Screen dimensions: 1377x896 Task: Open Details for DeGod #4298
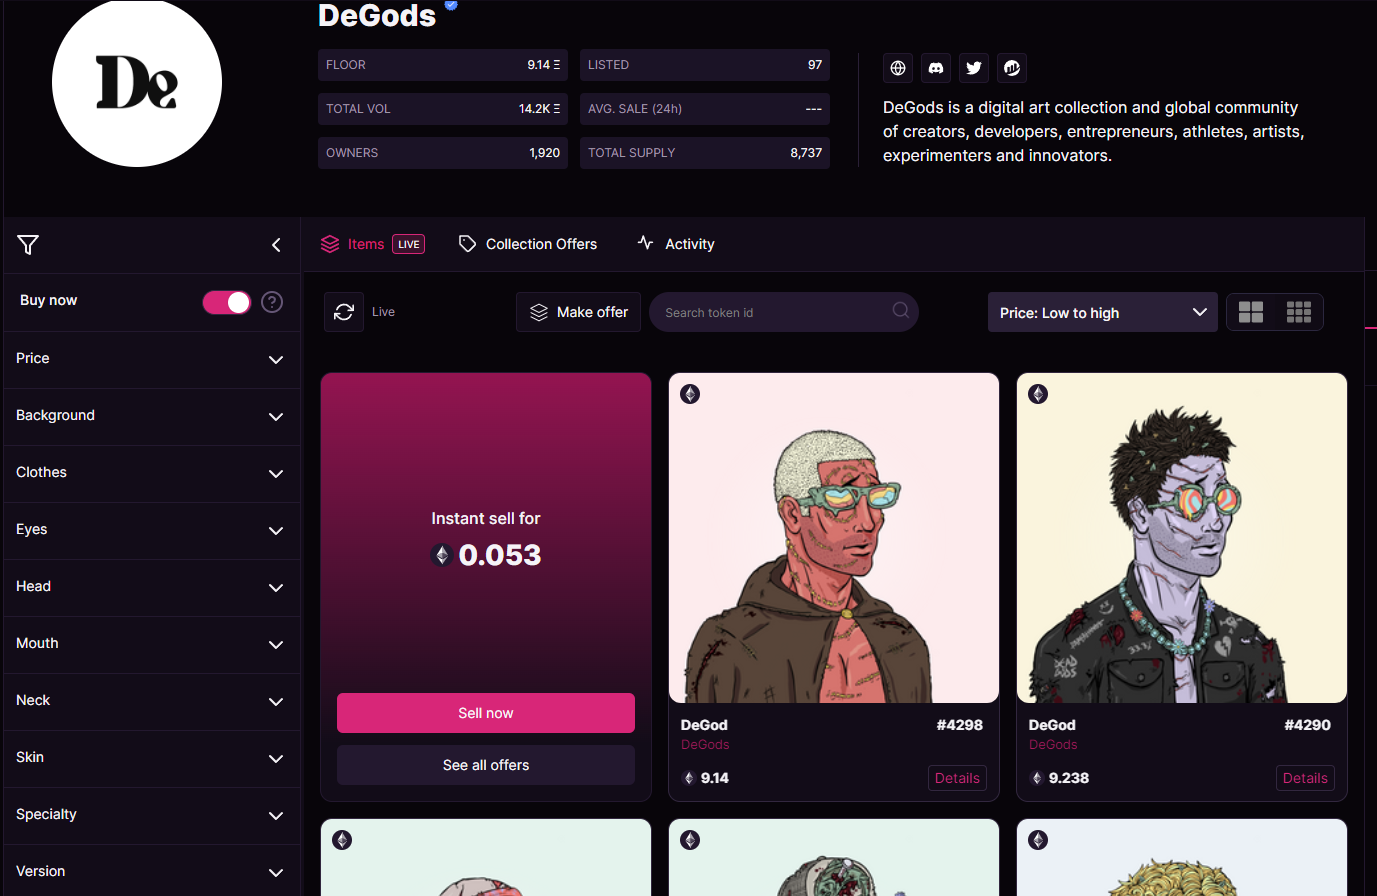tap(957, 778)
